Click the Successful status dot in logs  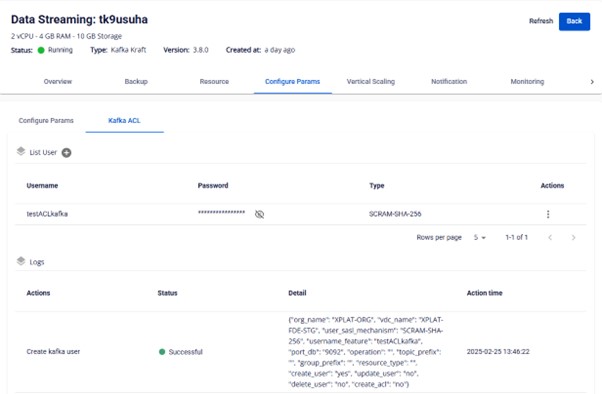click(162, 352)
